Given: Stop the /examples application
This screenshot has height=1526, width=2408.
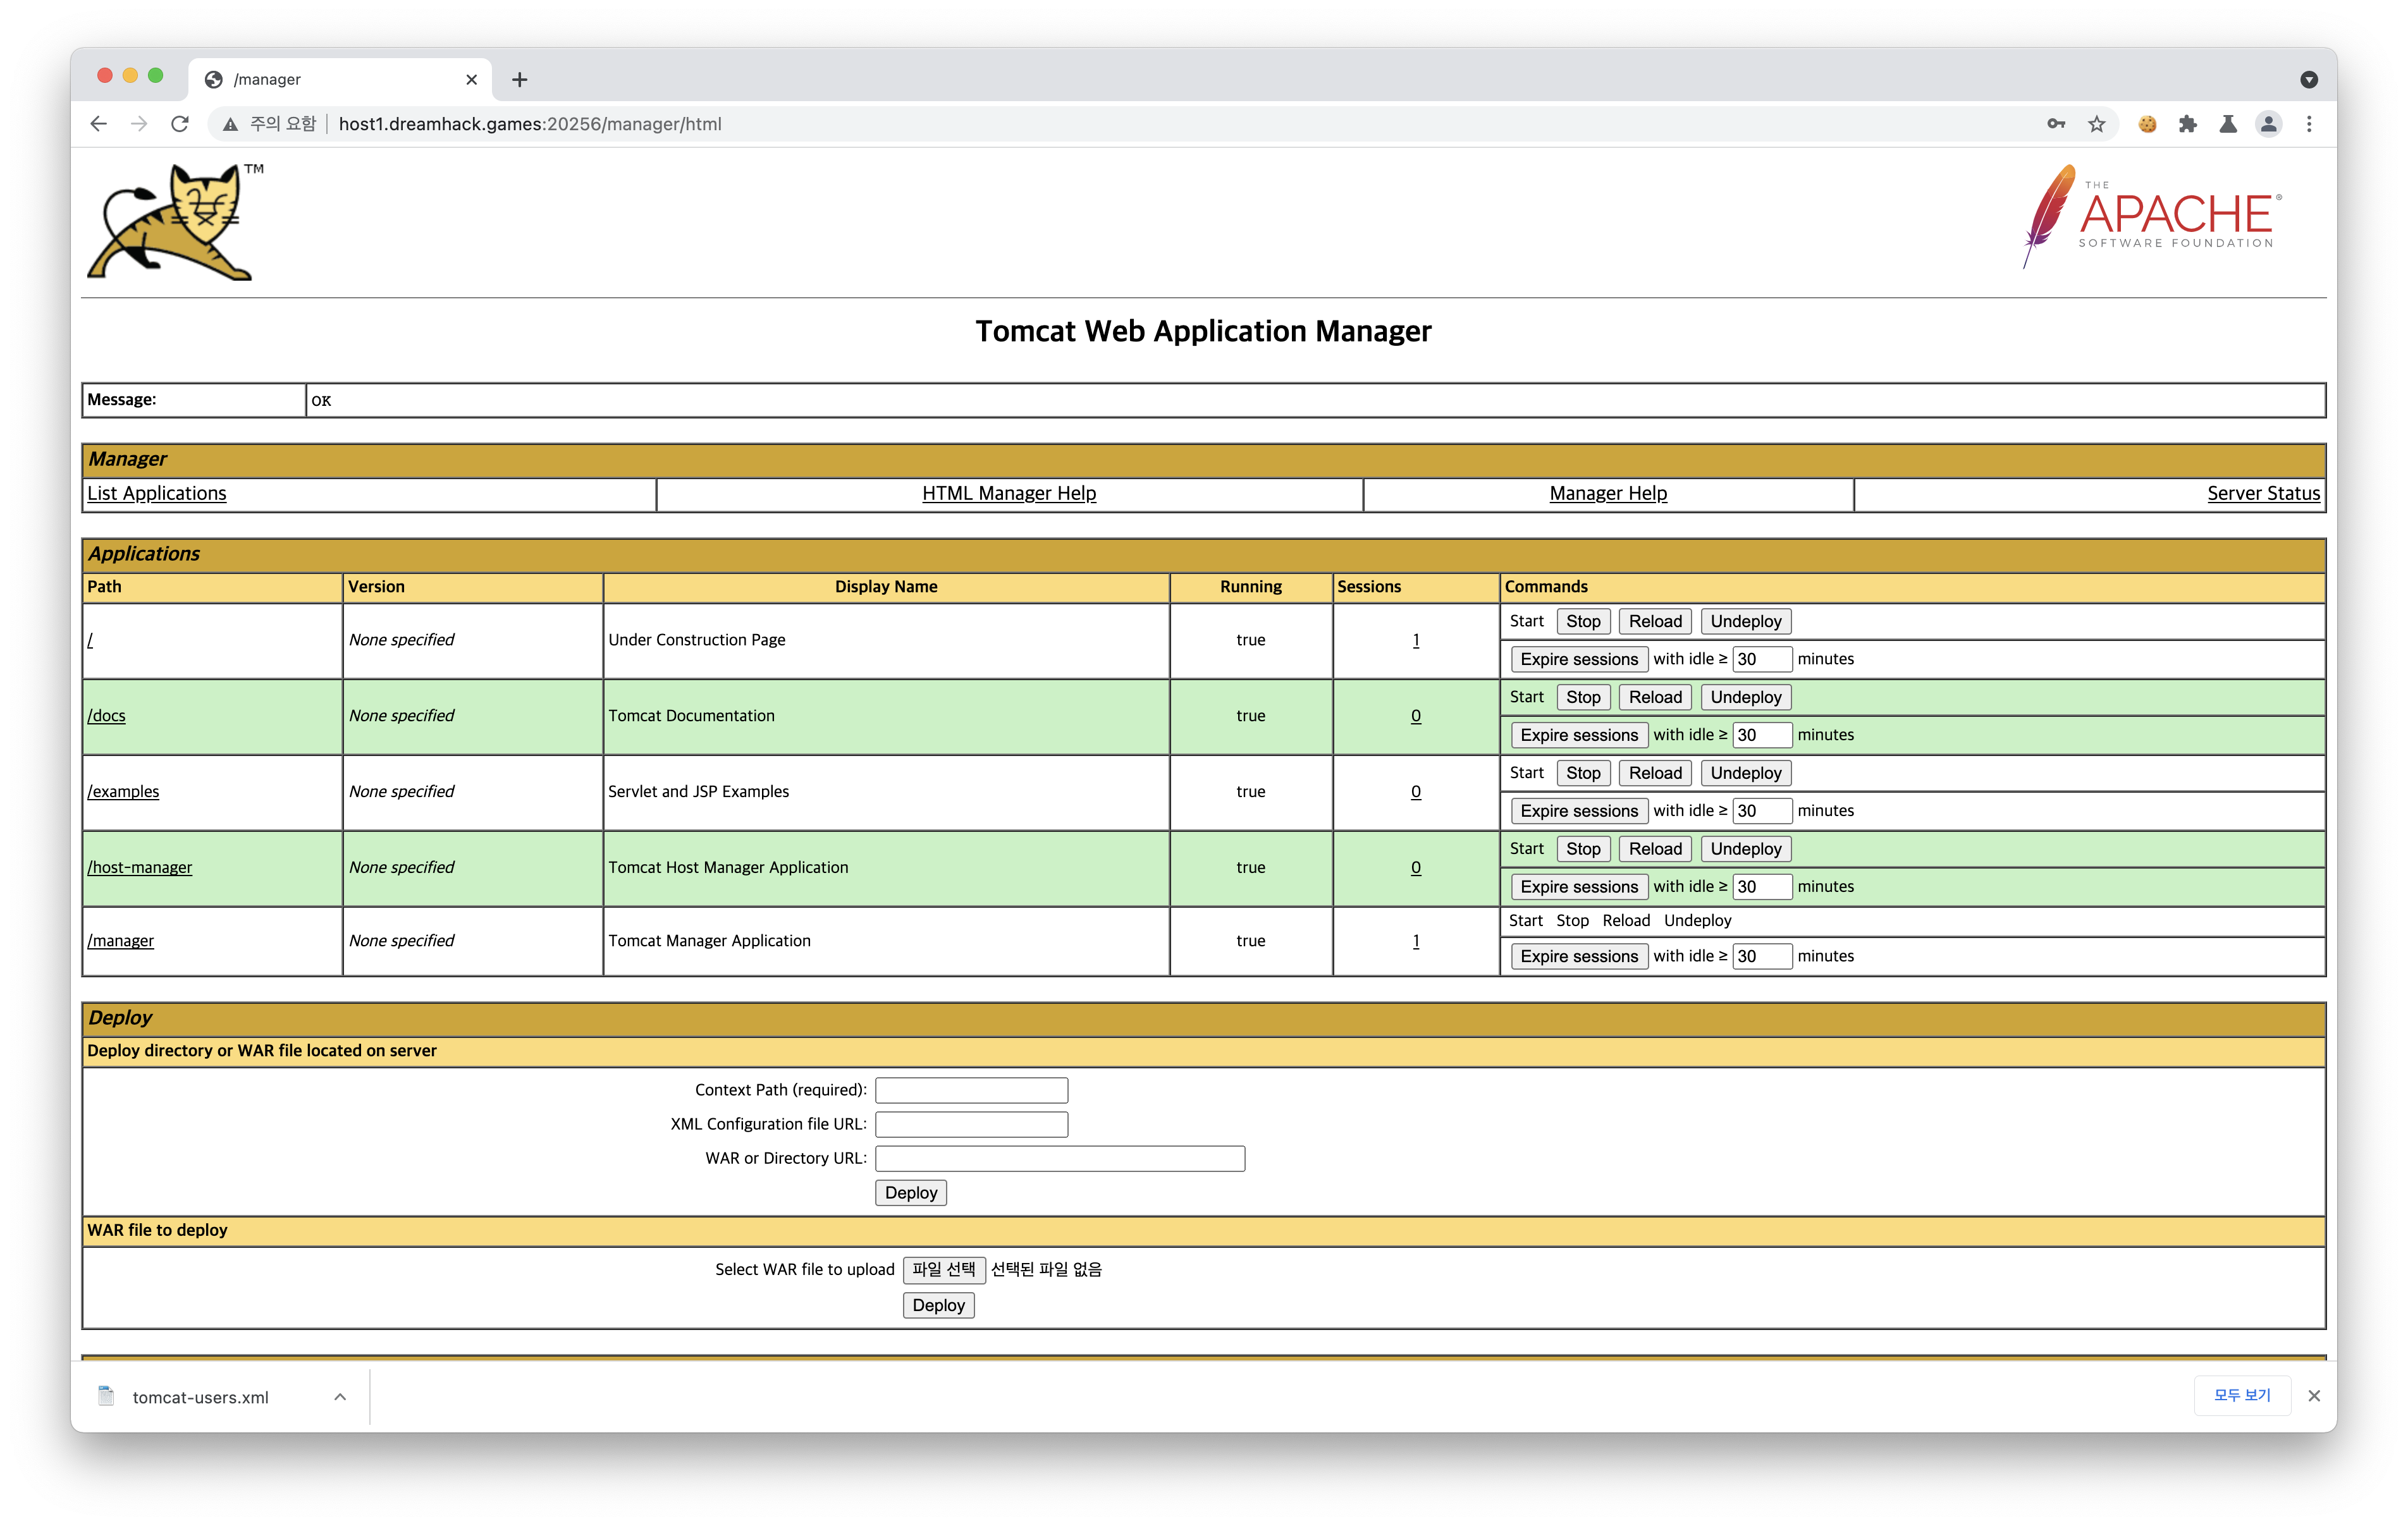Looking at the screenshot, I should pyautogui.click(x=1583, y=773).
